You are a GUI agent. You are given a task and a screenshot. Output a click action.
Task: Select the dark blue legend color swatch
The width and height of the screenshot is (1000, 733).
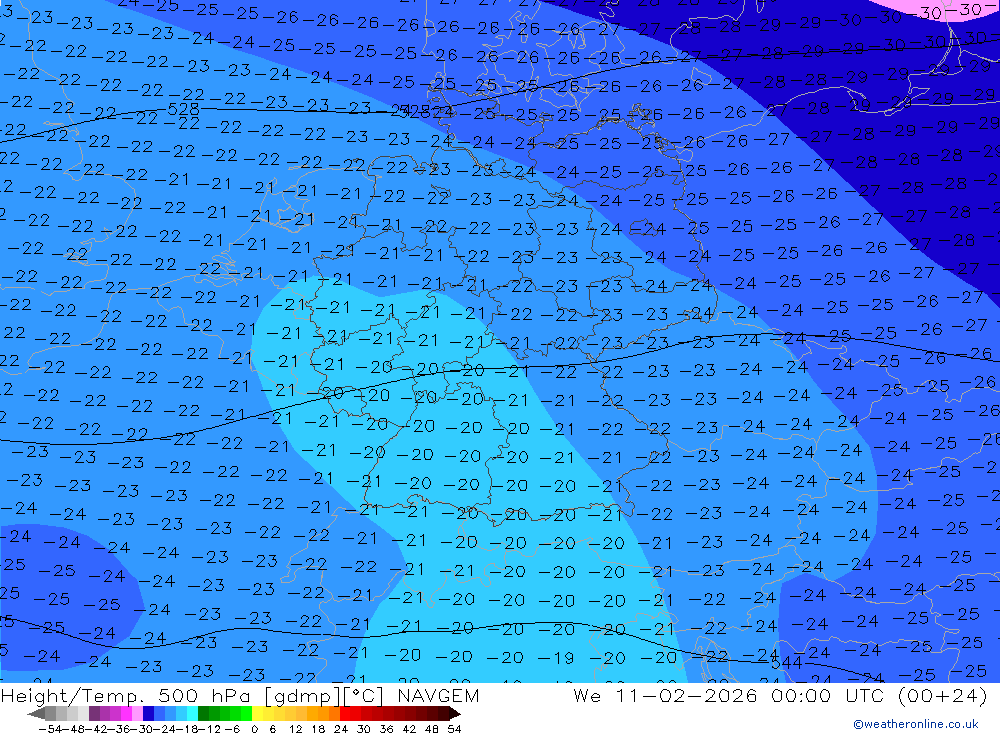point(148,714)
